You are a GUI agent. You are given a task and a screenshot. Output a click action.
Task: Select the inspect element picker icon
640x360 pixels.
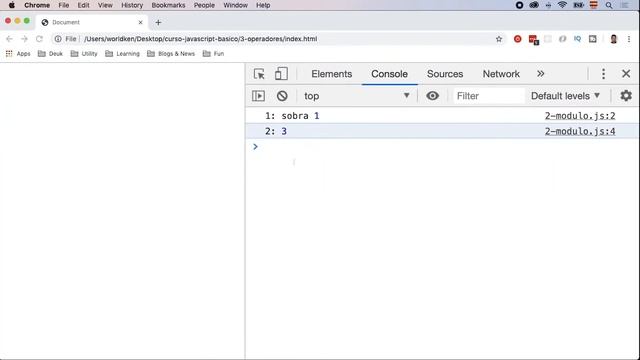259,74
